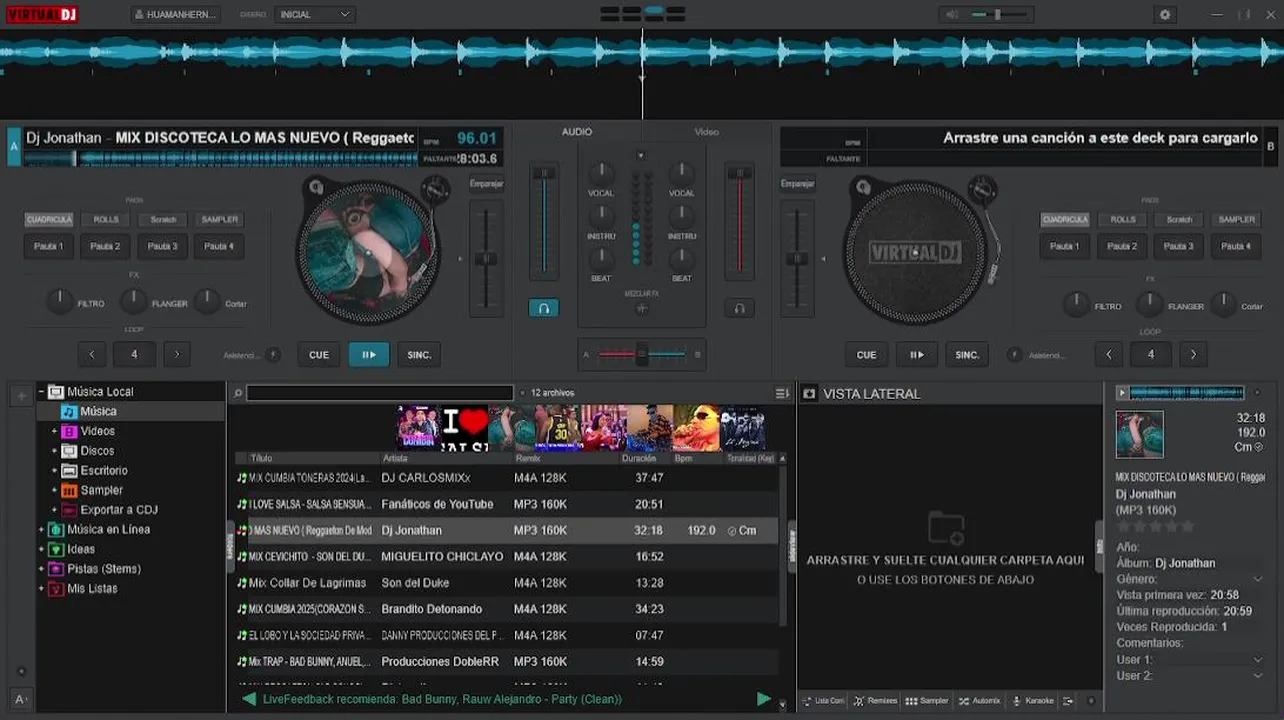Viewport: 1284px width, 720px height.
Task: Toggle headphone cue on deck A
Action: click(544, 308)
